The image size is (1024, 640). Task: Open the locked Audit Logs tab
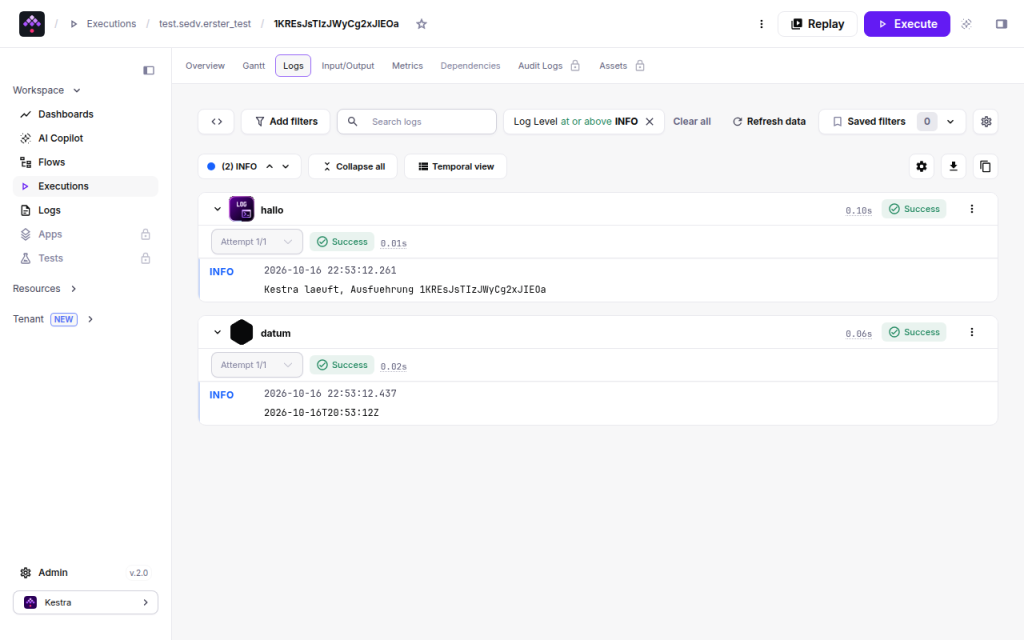click(549, 66)
